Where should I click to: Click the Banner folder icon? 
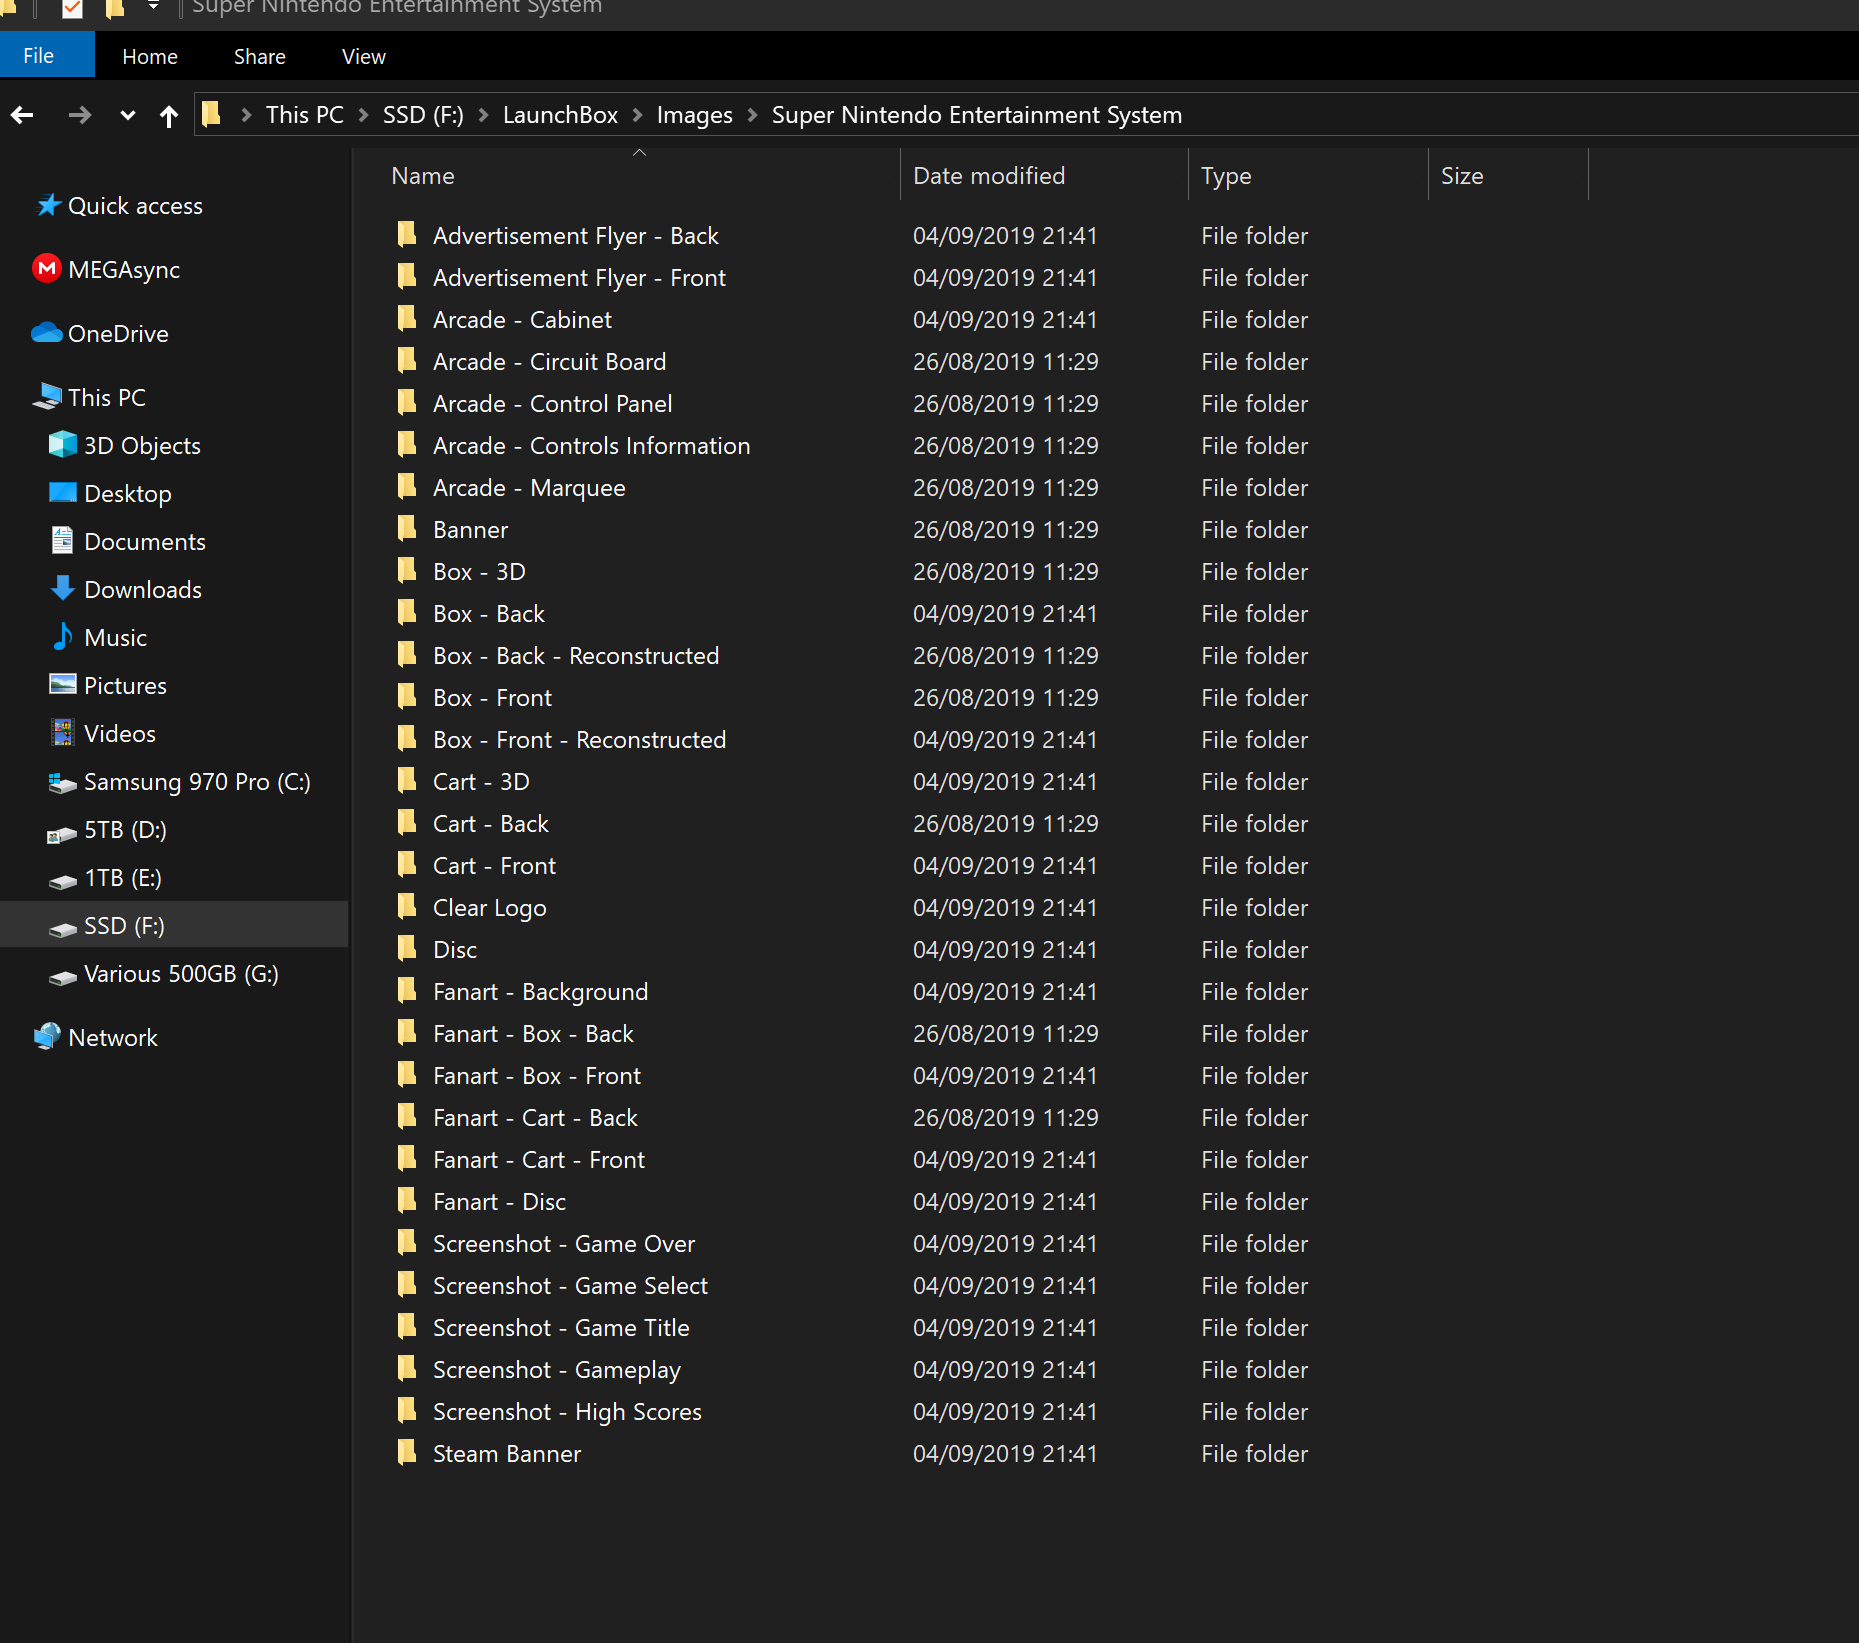coord(407,529)
